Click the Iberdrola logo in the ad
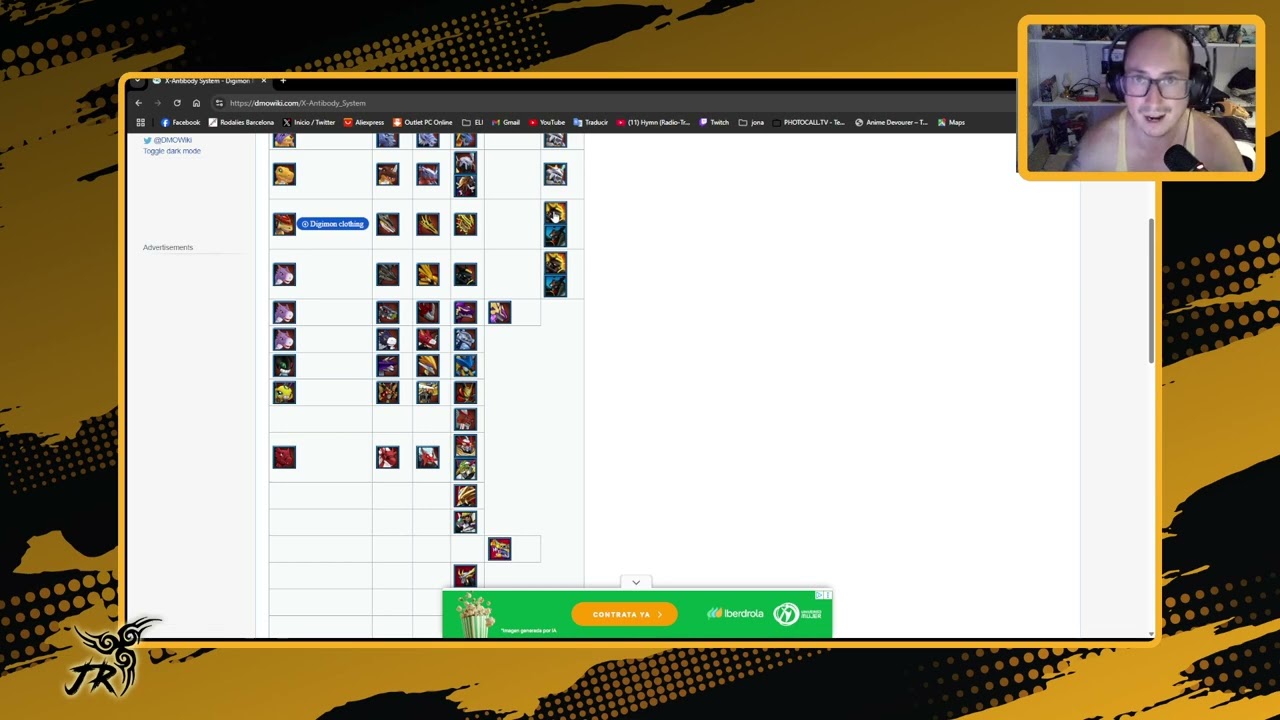 point(735,614)
